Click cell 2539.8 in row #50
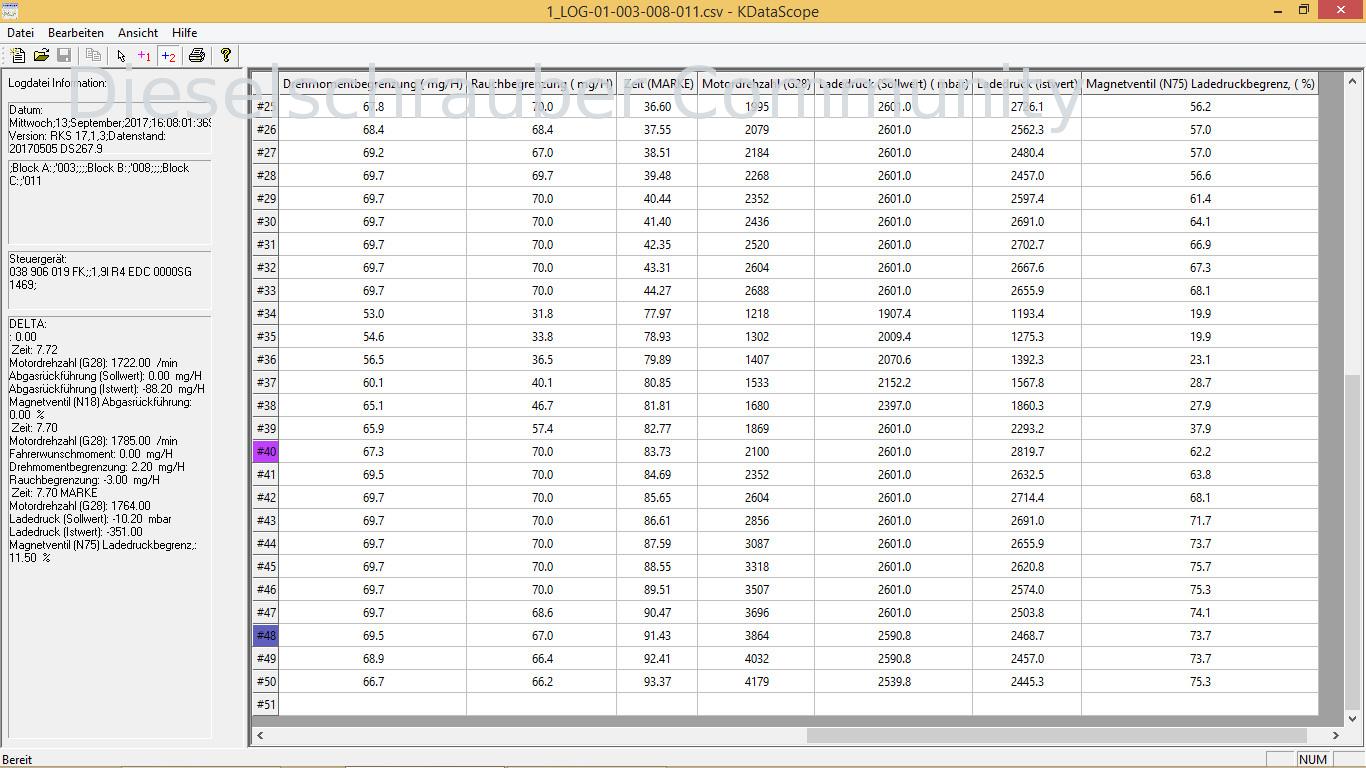Viewport: 1366px width, 768px height. (893, 682)
